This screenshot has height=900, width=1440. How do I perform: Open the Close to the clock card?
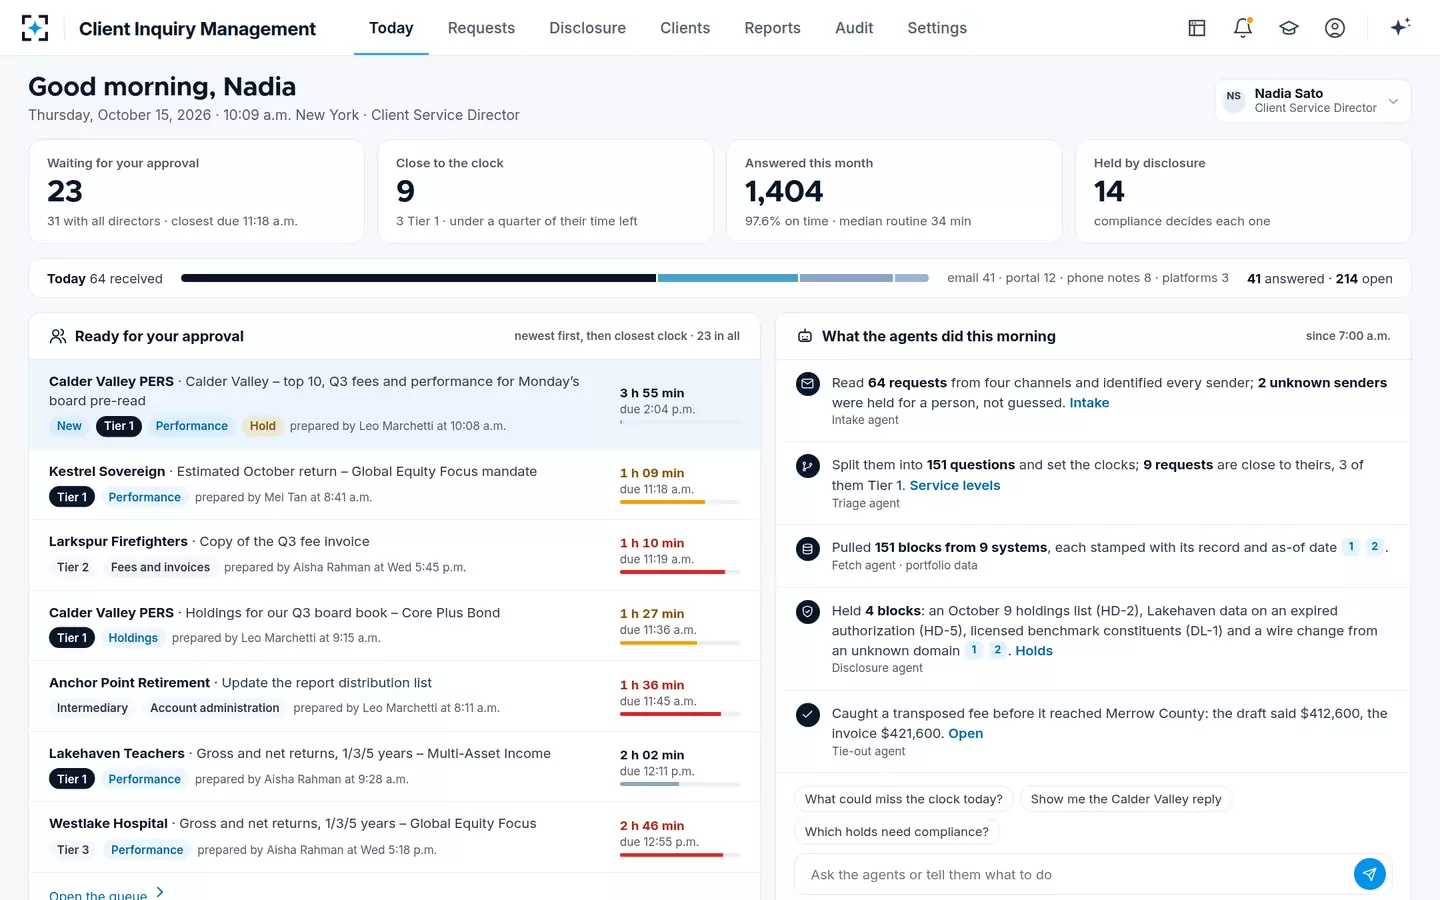[x=545, y=191]
